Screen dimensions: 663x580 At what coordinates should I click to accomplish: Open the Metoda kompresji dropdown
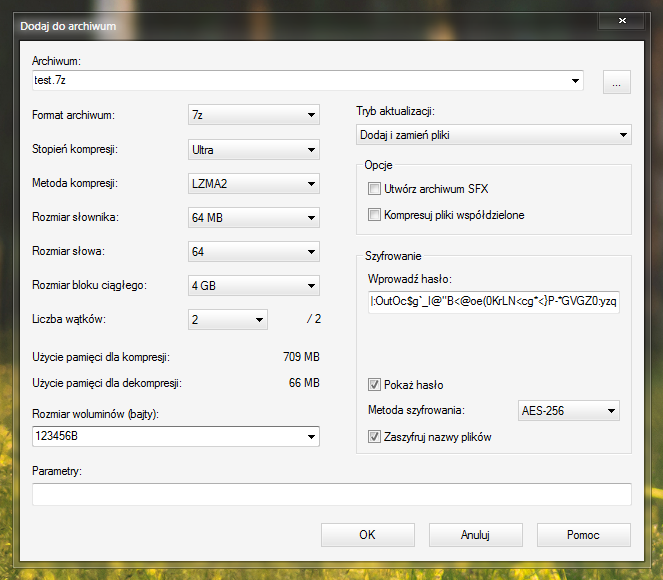click(x=254, y=183)
